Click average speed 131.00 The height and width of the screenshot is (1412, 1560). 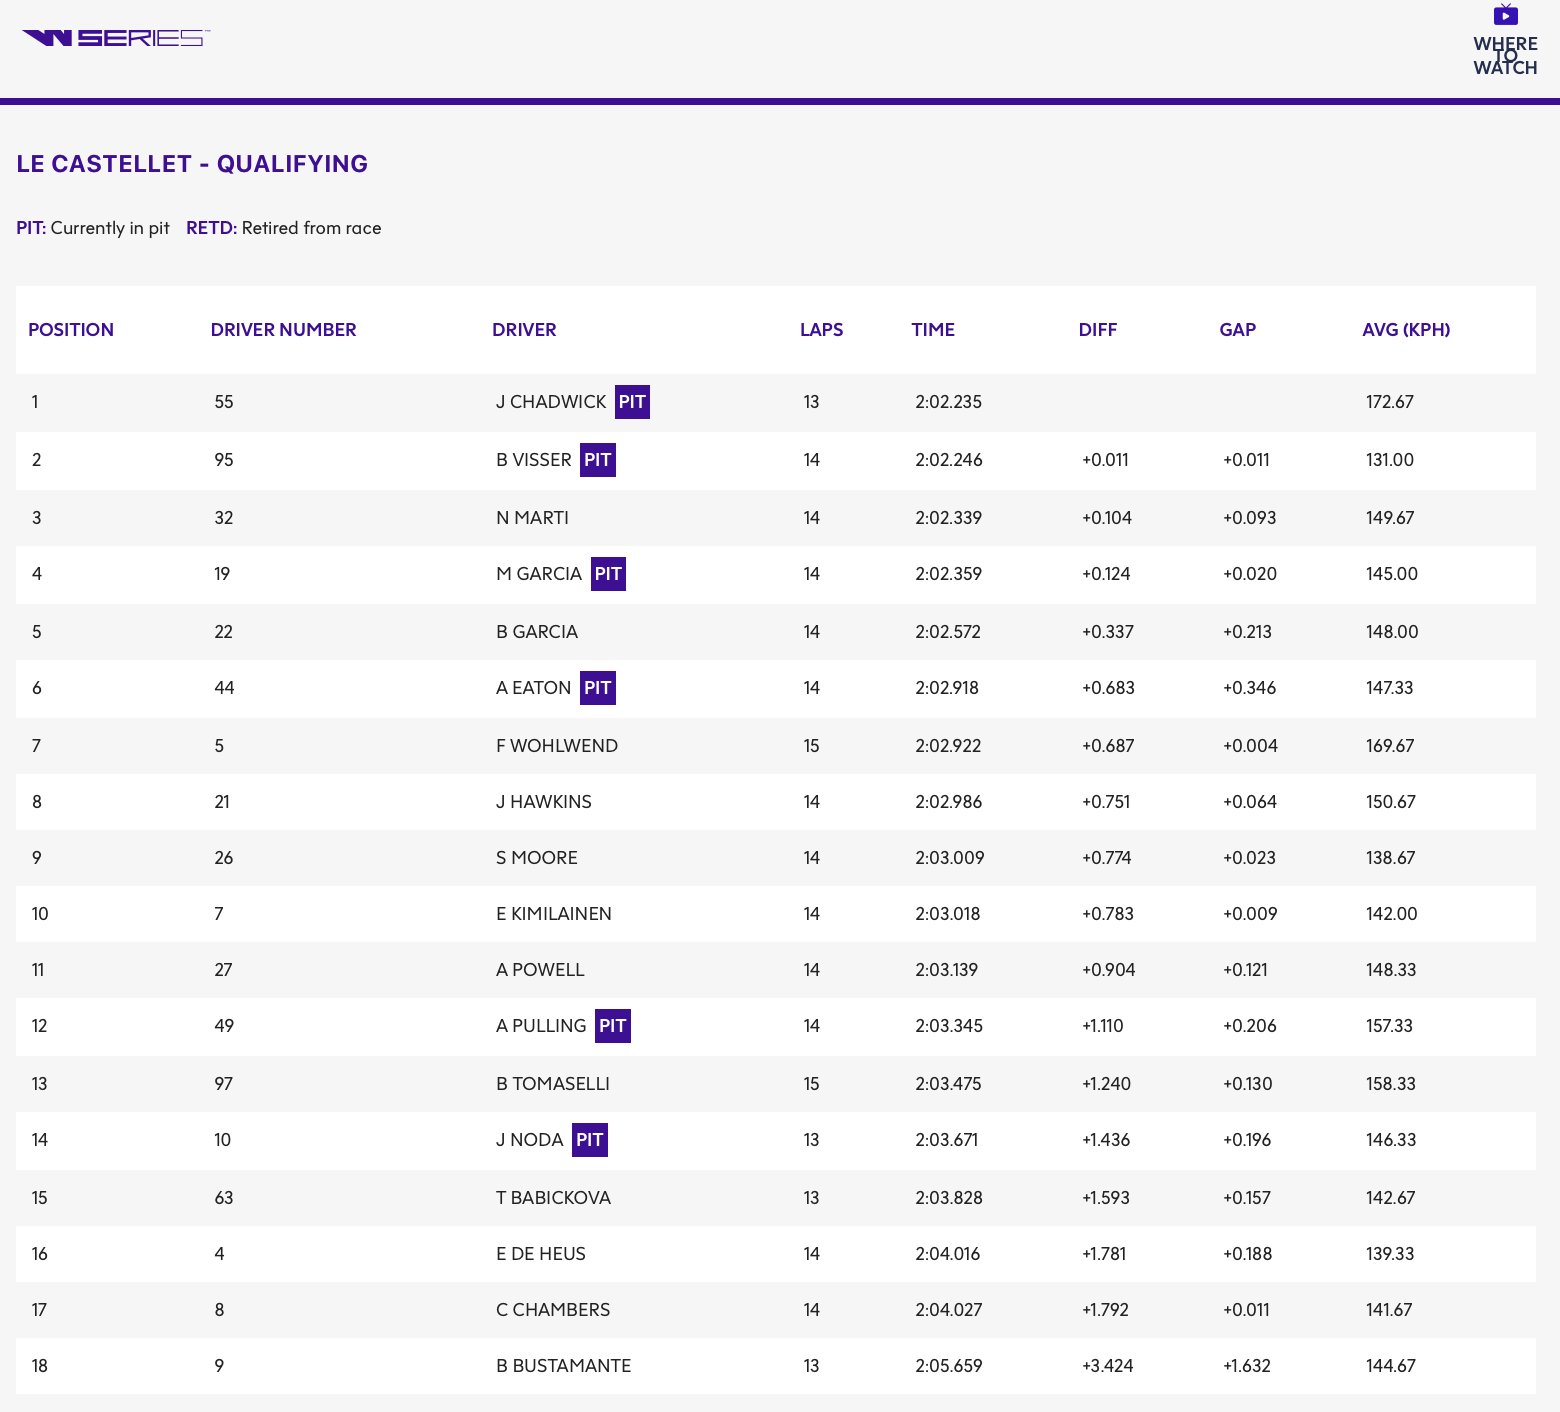1390,460
